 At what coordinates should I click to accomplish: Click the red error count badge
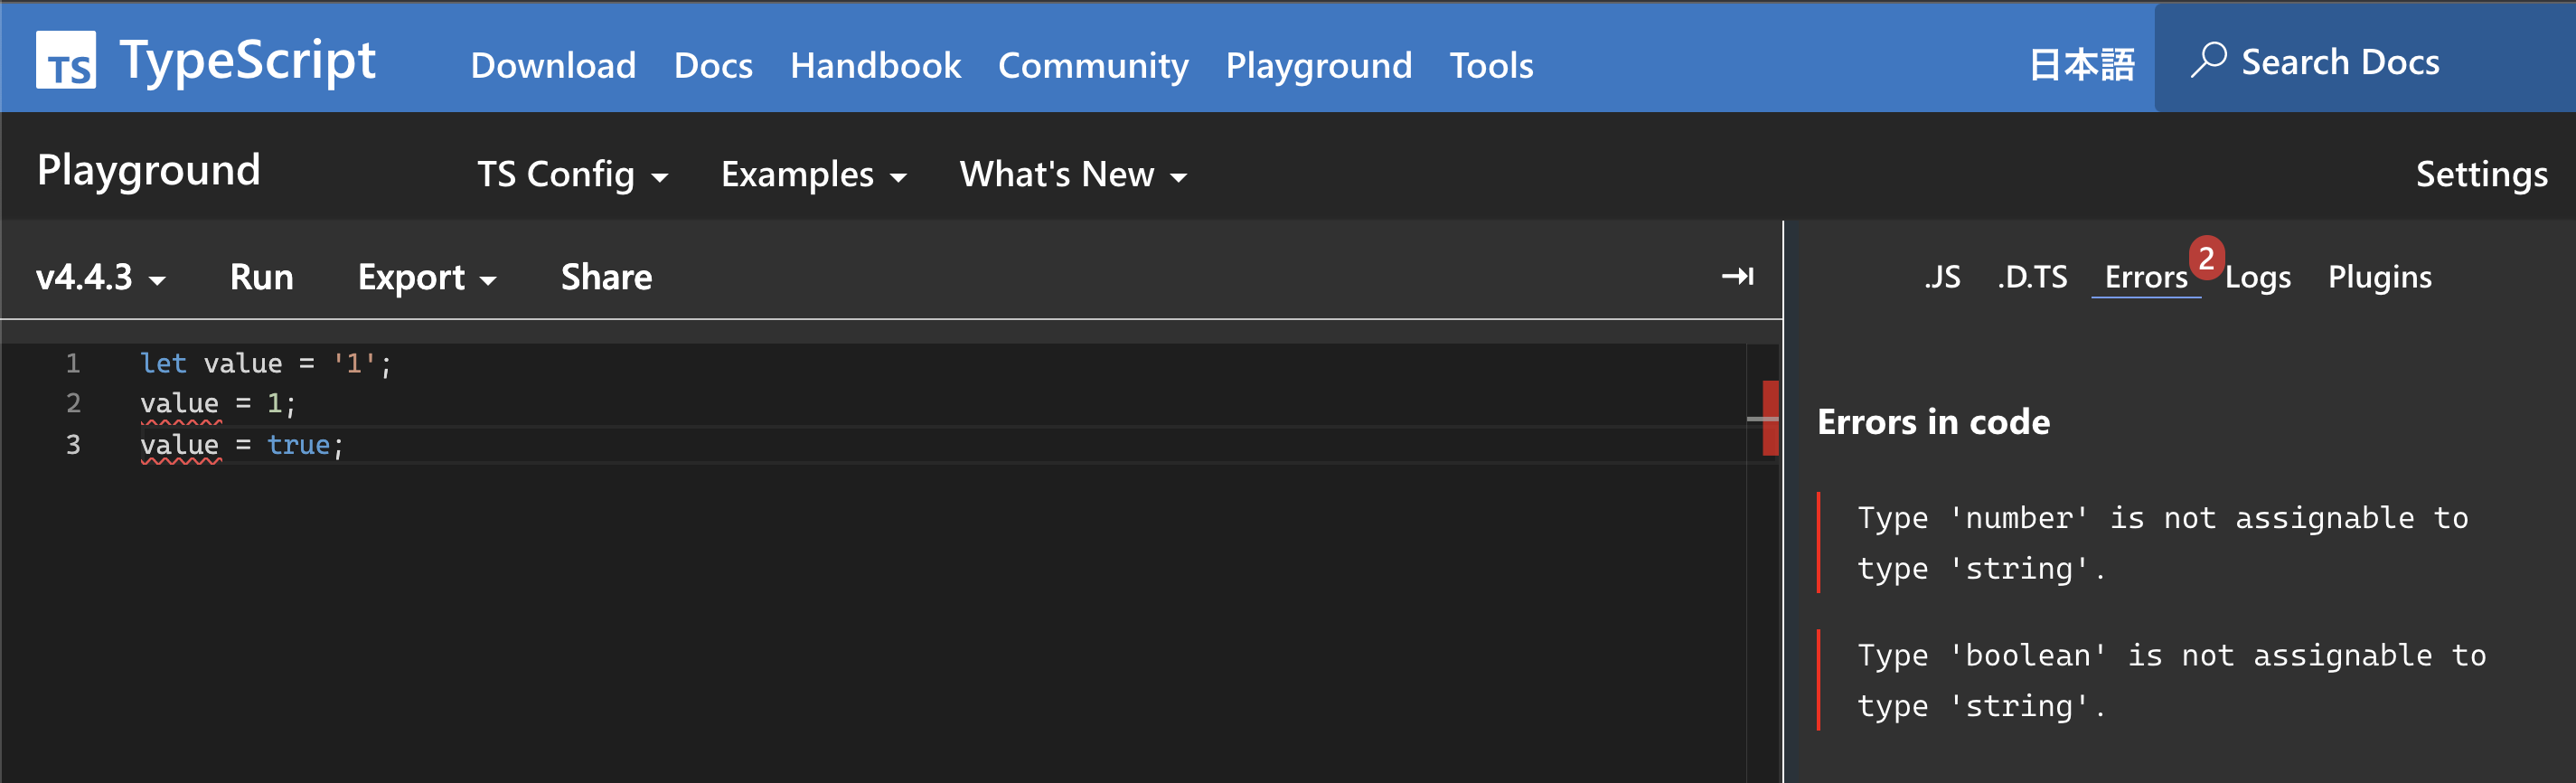click(2206, 257)
